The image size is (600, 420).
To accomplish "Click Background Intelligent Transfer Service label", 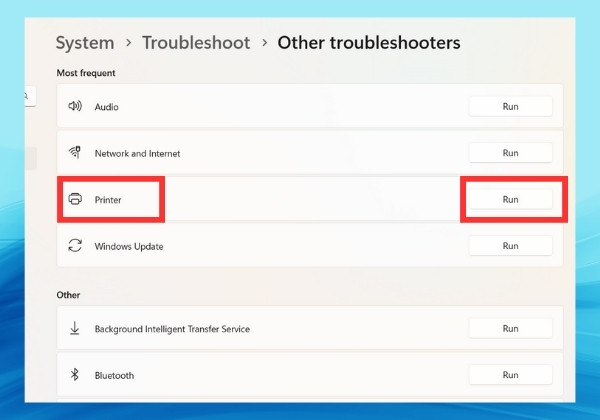I will (x=172, y=329).
